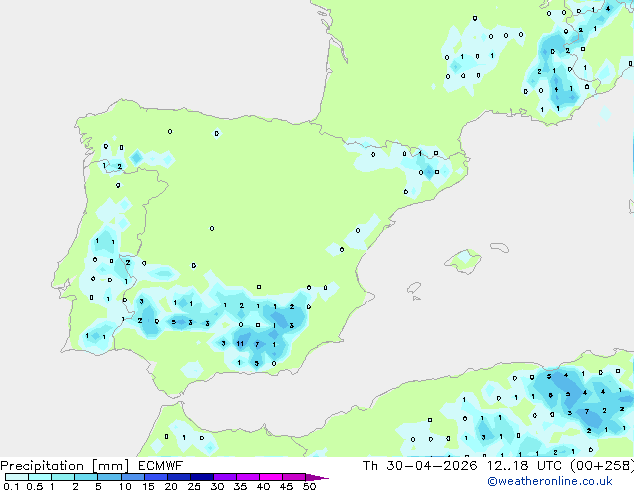Click the '(00+258)' forecast offset text
This screenshot has width=634, height=490.
click(x=602, y=466)
